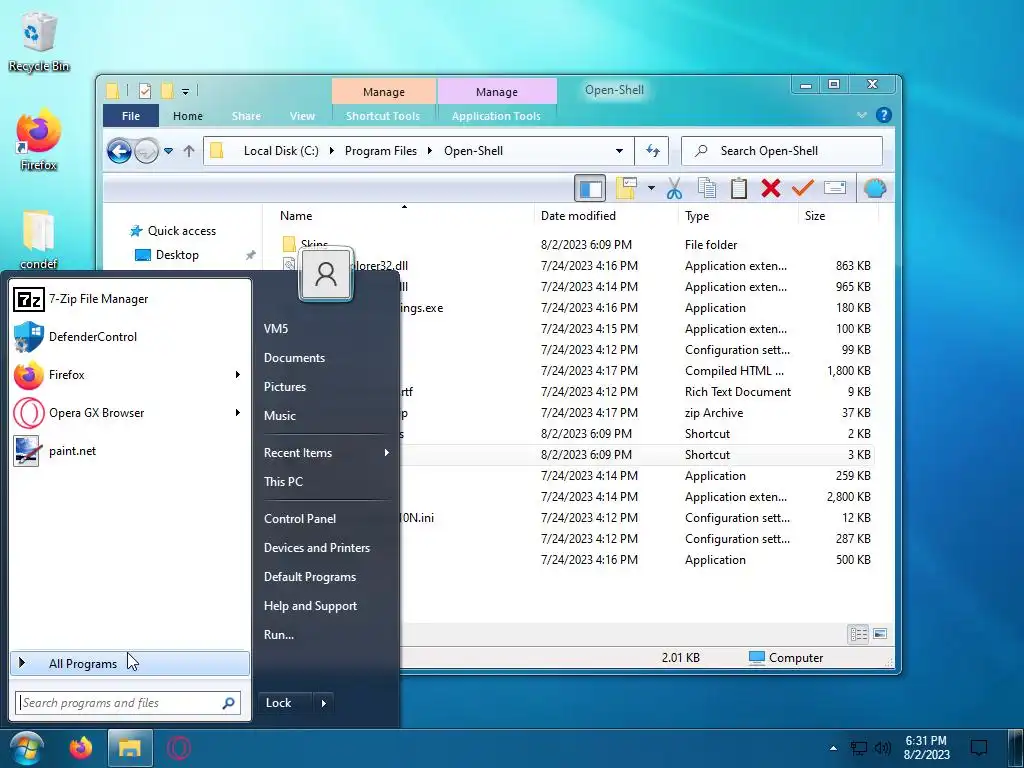The height and width of the screenshot is (768, 1024).
Task: Go up one folder level arrow
Action: pyautogui.click(x=189, y=152)
